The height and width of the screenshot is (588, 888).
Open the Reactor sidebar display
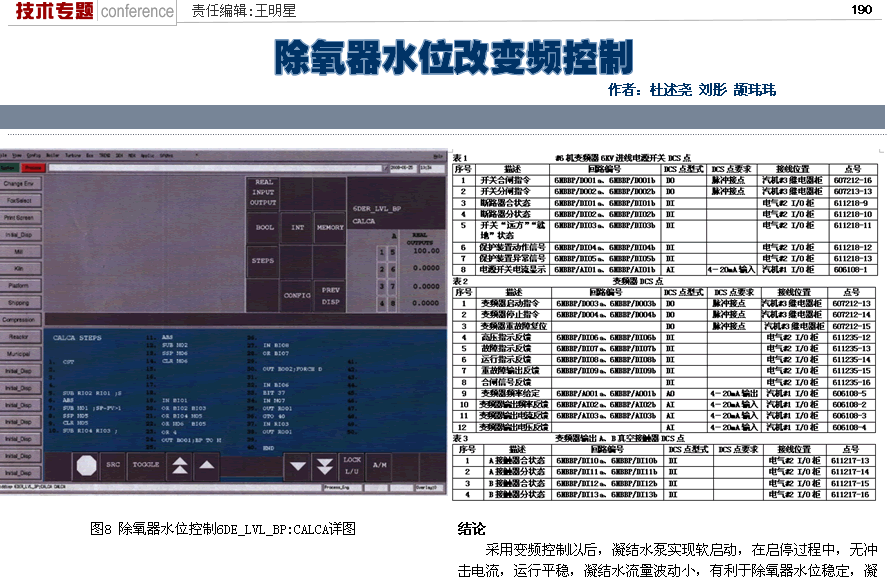coord(20,336)
